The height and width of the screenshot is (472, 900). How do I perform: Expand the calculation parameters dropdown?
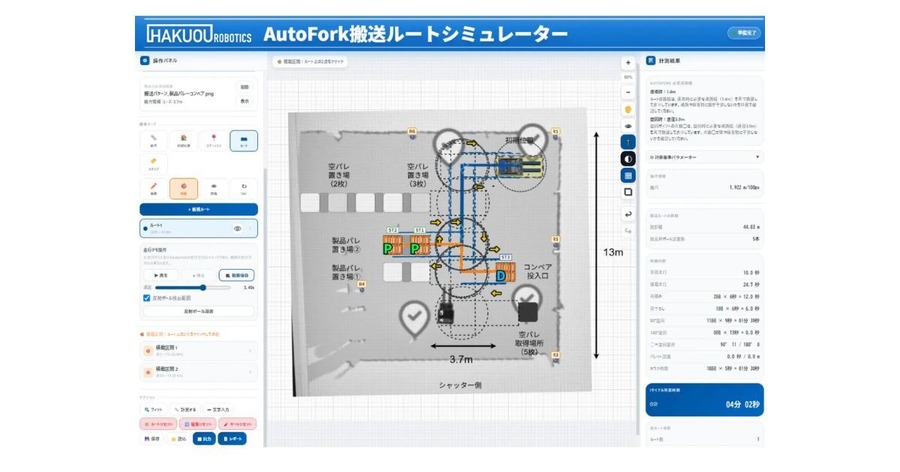[x=704, y=157]
